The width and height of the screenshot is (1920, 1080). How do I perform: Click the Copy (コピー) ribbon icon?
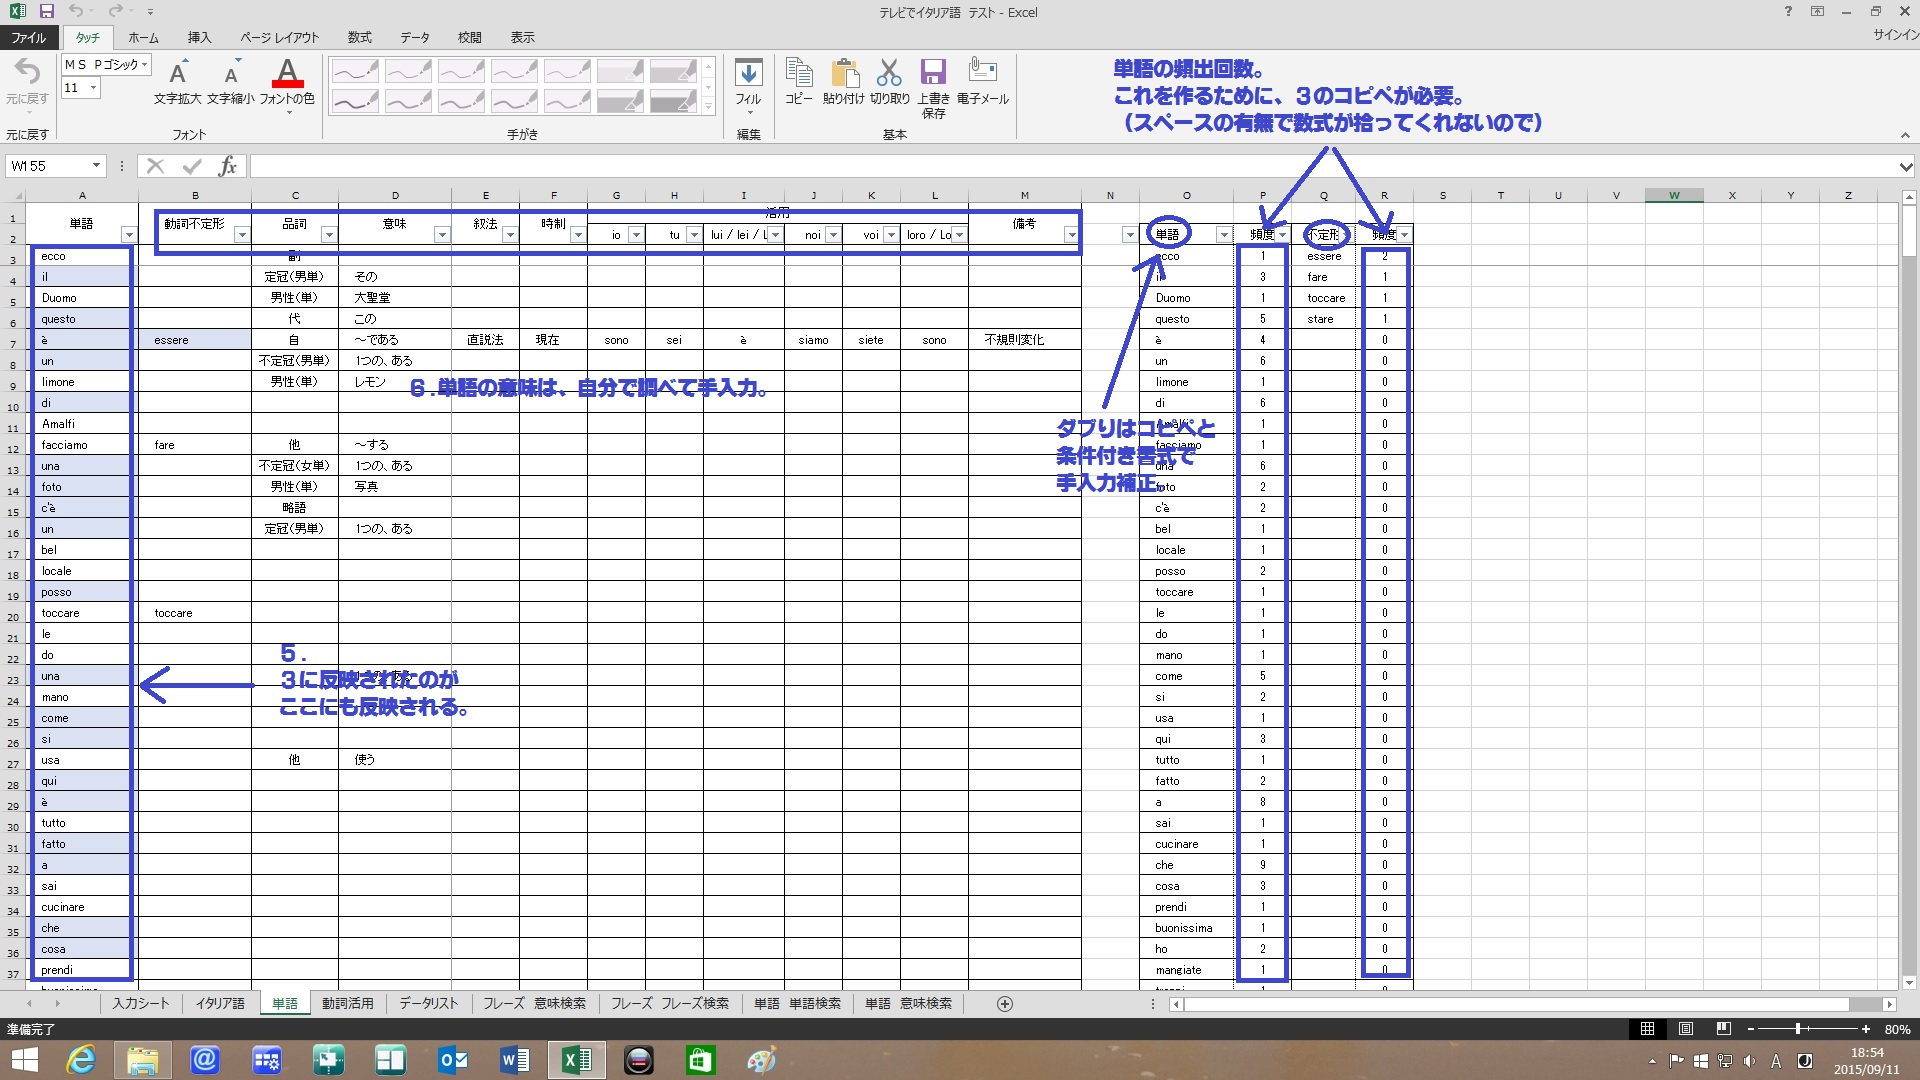(798, 74)
